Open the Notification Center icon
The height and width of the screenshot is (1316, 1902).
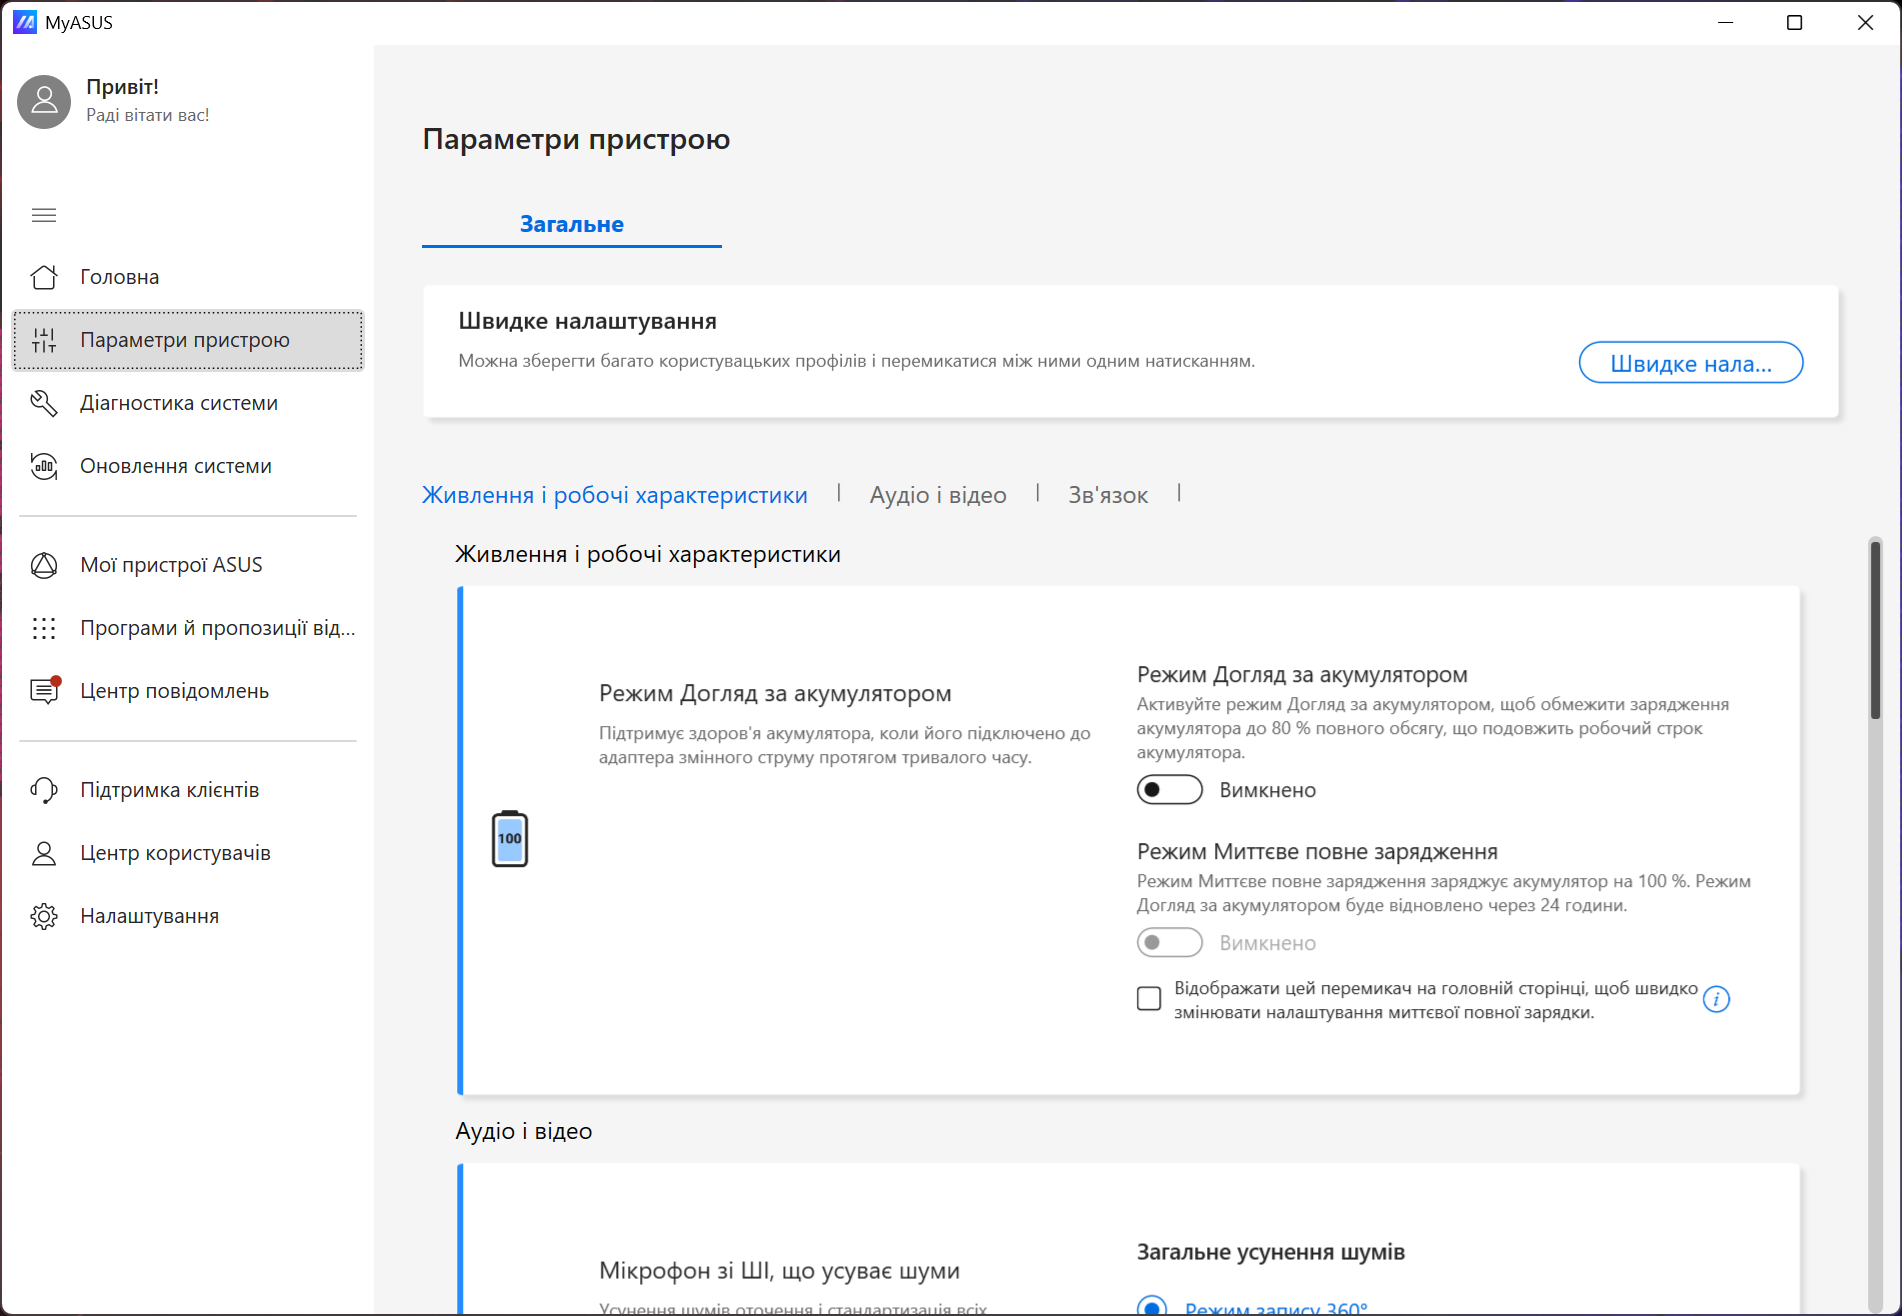click(x=44, y=691)
